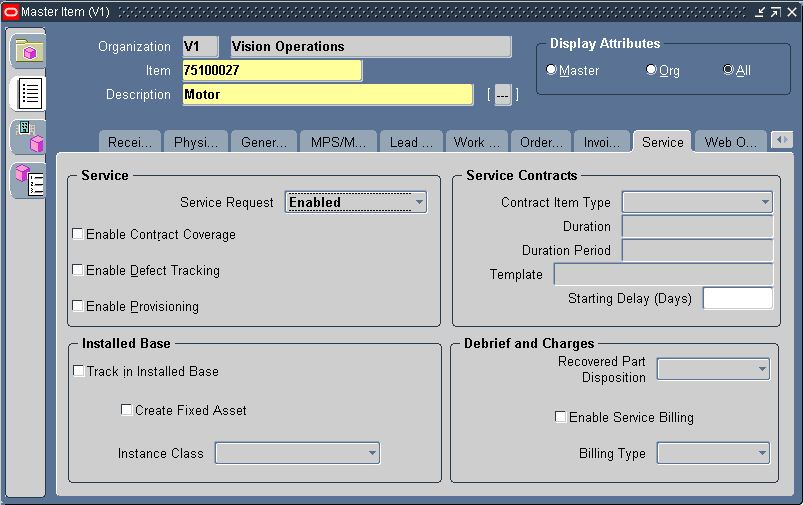Click the folder with cube sidebar icon
This screenshot has width=803, height=505.
click(29, 51)
